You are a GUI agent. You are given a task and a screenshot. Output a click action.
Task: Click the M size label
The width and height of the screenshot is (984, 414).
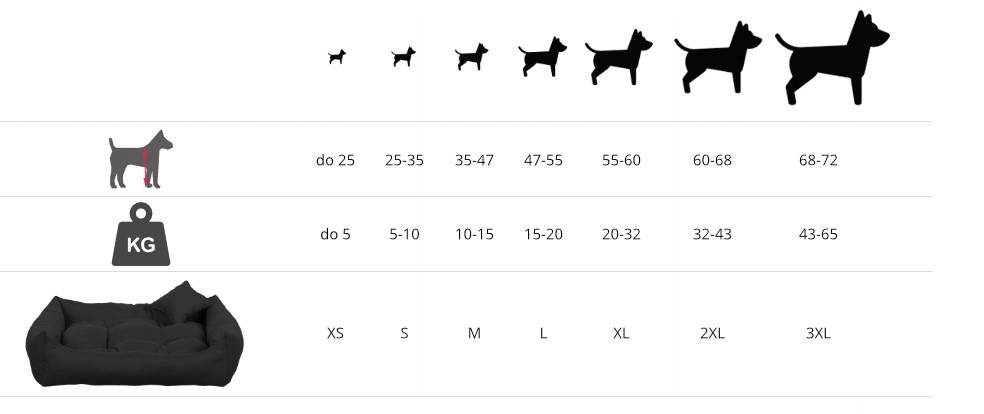pyautogui.click(x=474, y=334)
